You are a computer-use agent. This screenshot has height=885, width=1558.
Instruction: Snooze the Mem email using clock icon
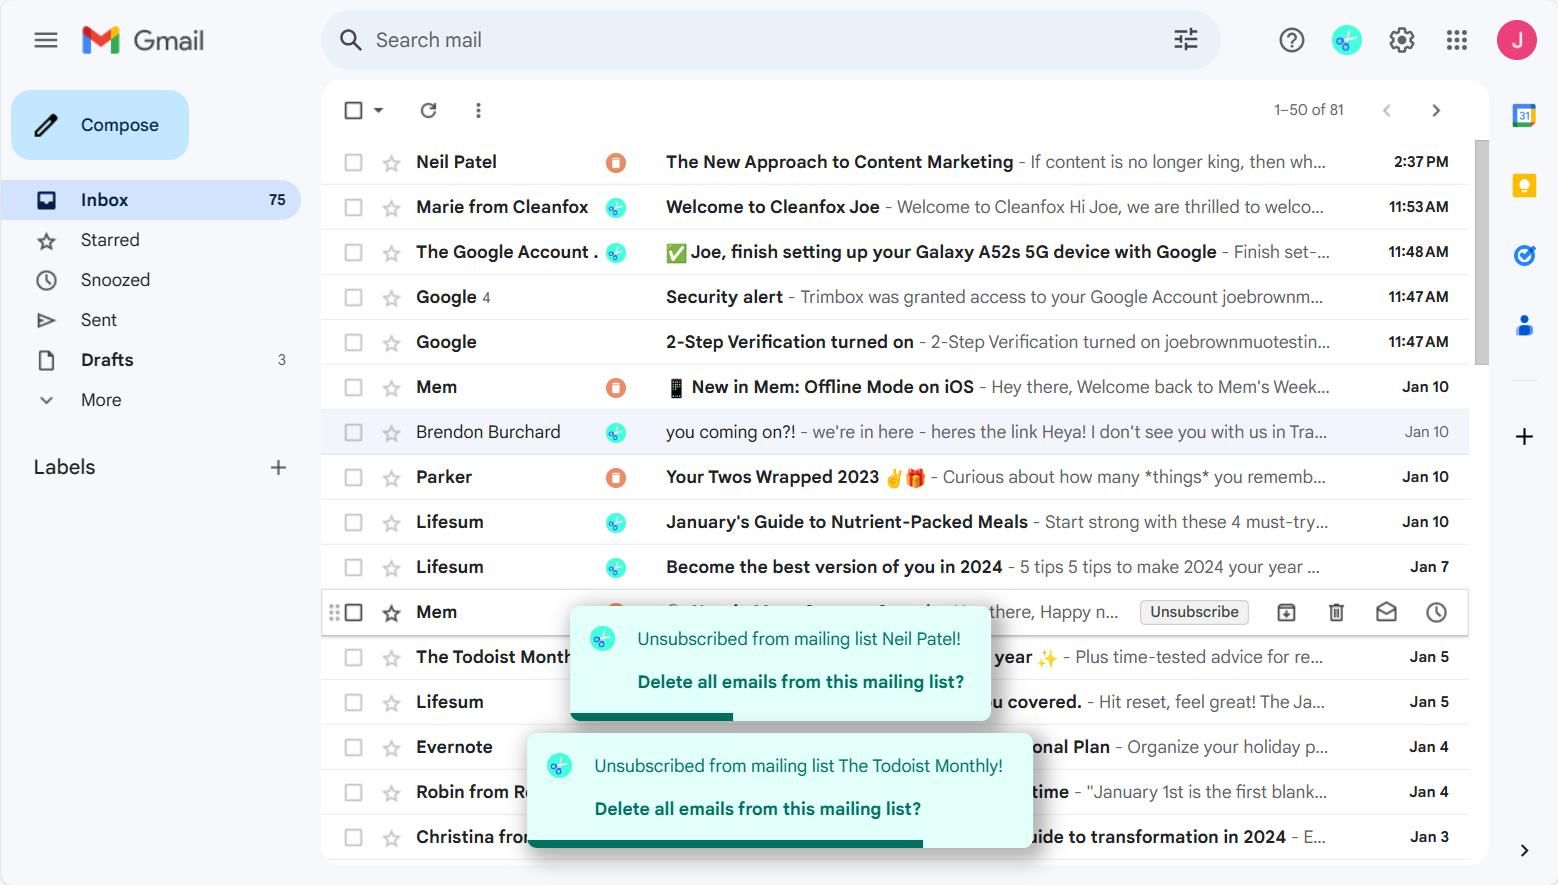1436,611
